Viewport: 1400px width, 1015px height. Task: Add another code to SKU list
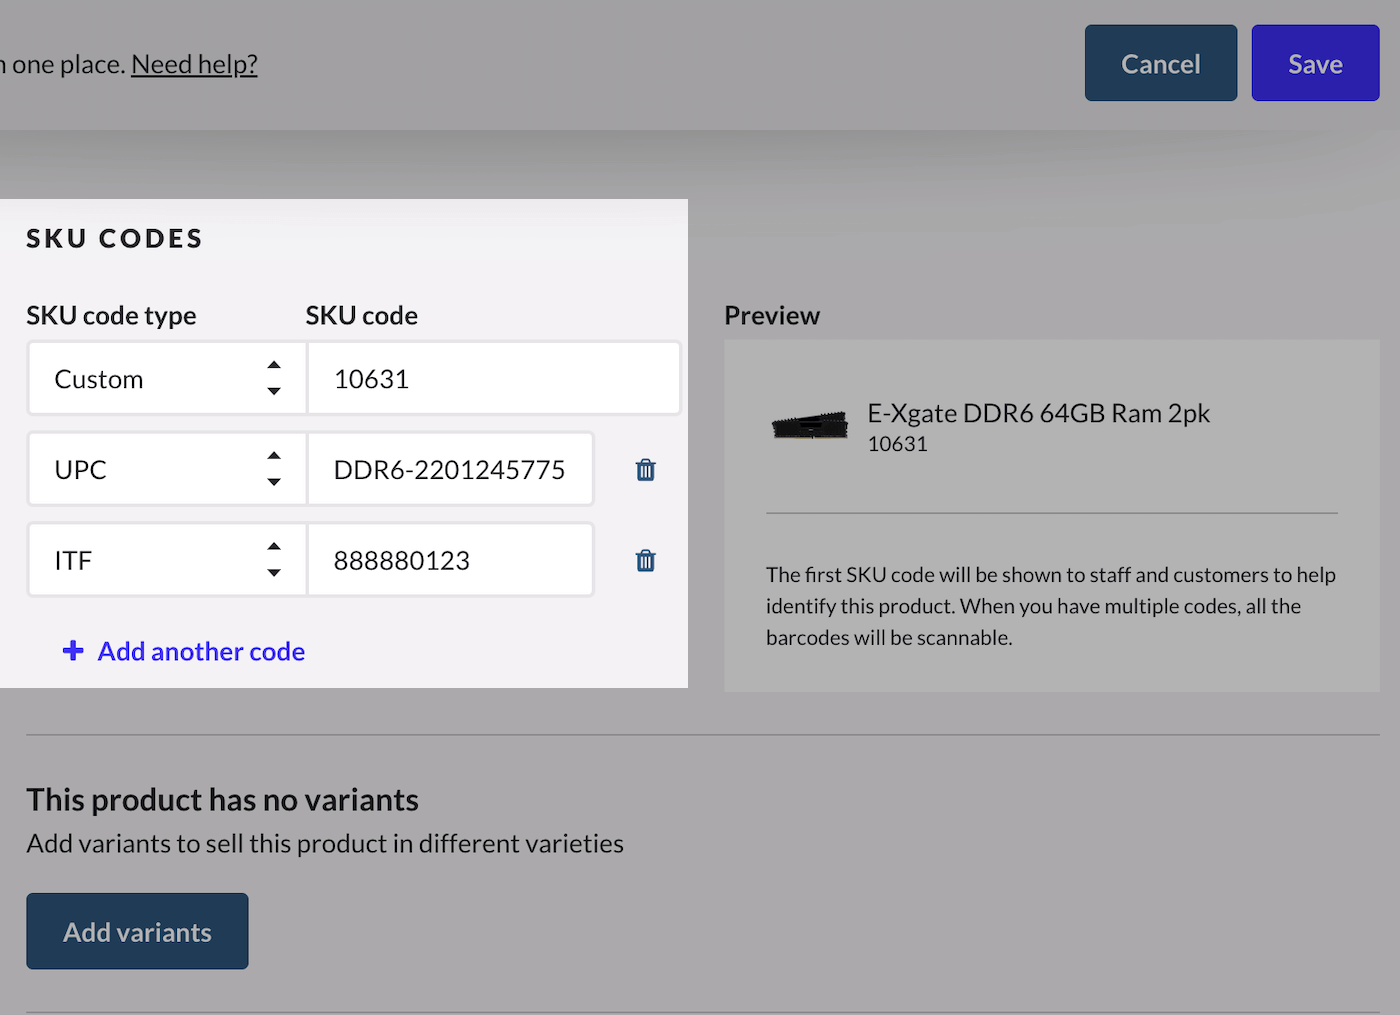pos(201,651)
